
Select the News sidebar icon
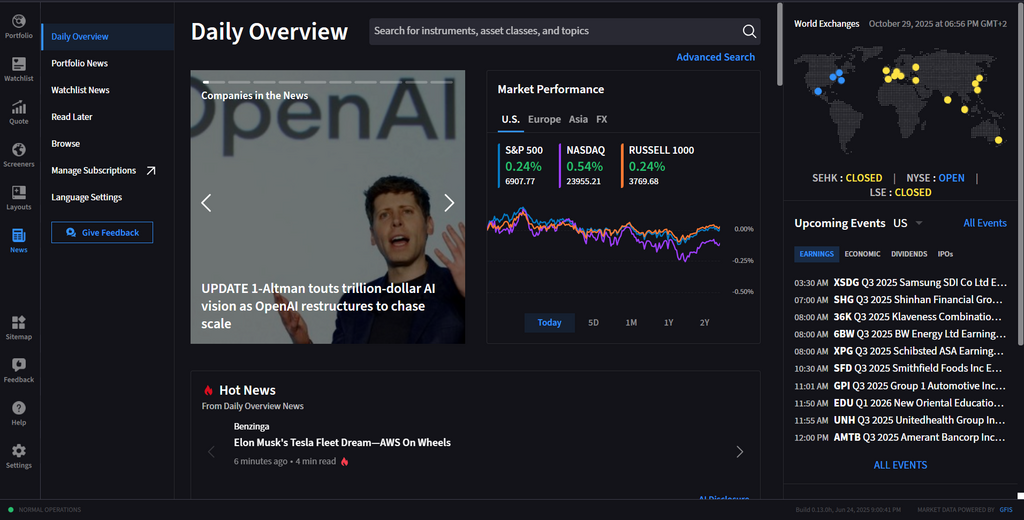(x=19, y=240)
